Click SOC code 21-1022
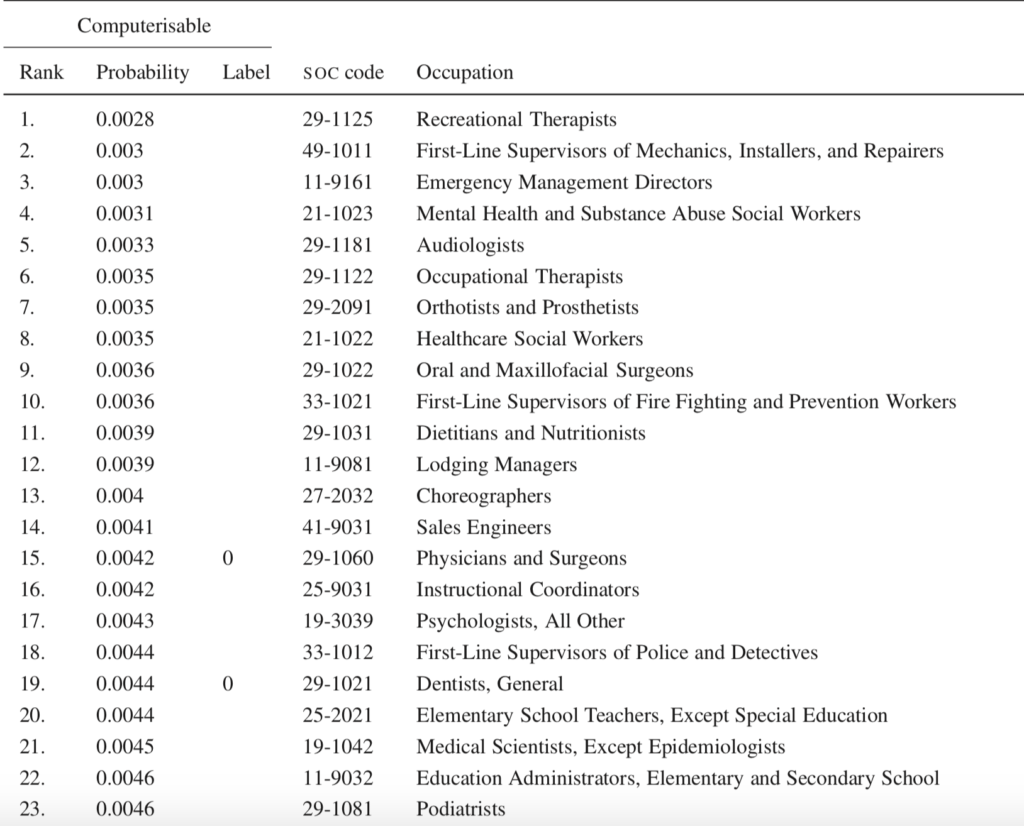1024x826 pixels. coord(337,339)
